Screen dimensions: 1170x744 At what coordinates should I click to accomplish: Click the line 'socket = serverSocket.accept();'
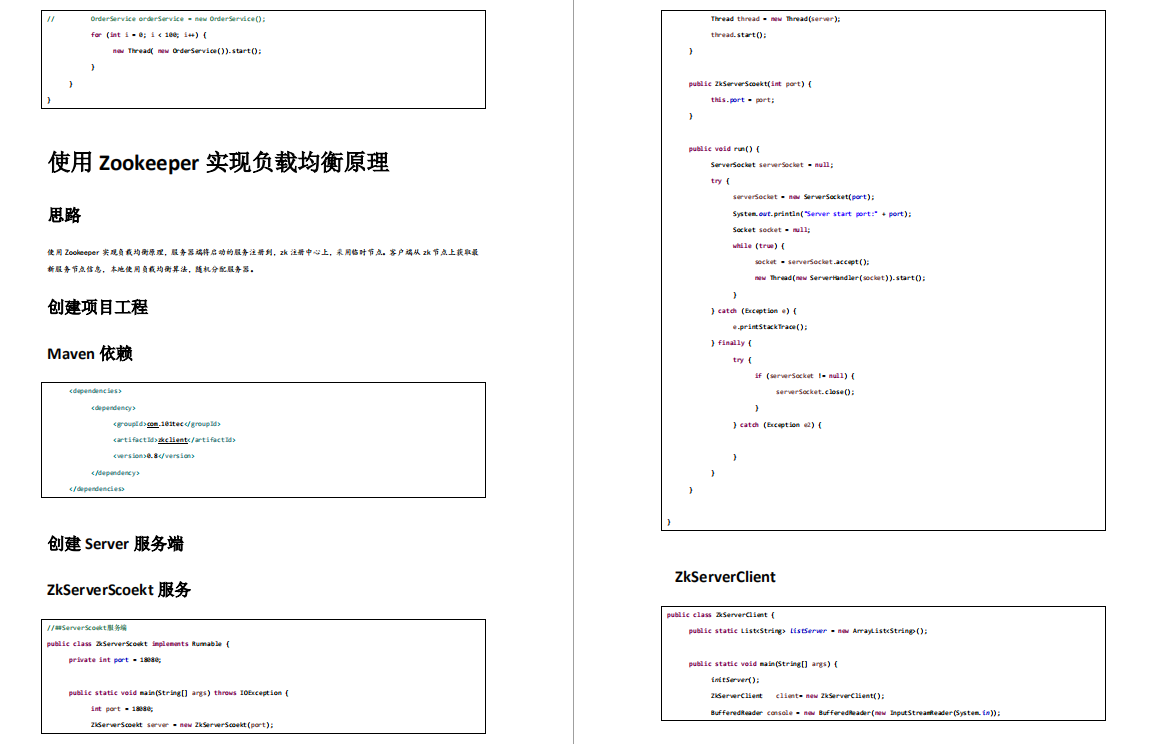tap(812, 262)
